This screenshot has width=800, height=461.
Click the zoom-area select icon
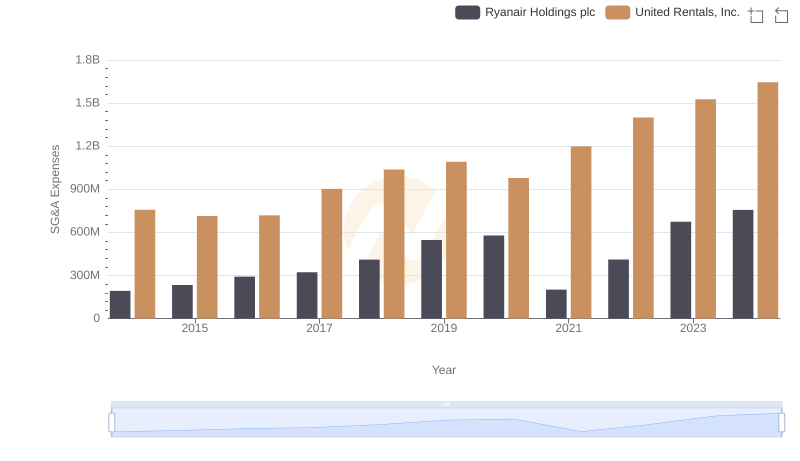point(756,15)
